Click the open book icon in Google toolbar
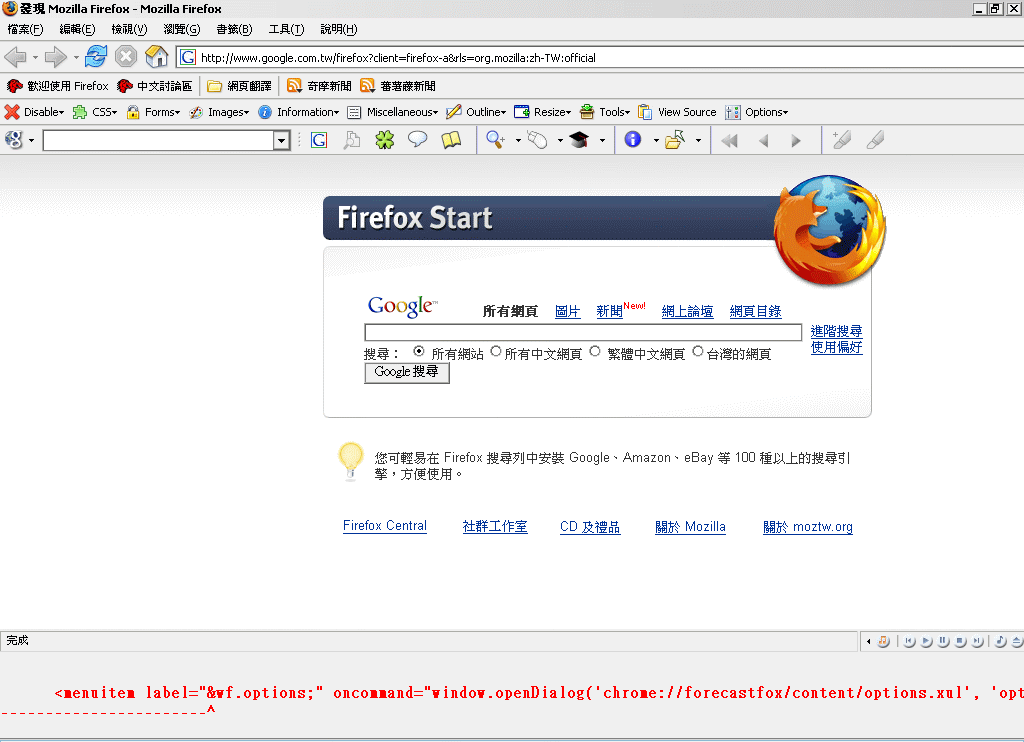 click(x=451, y=141)
